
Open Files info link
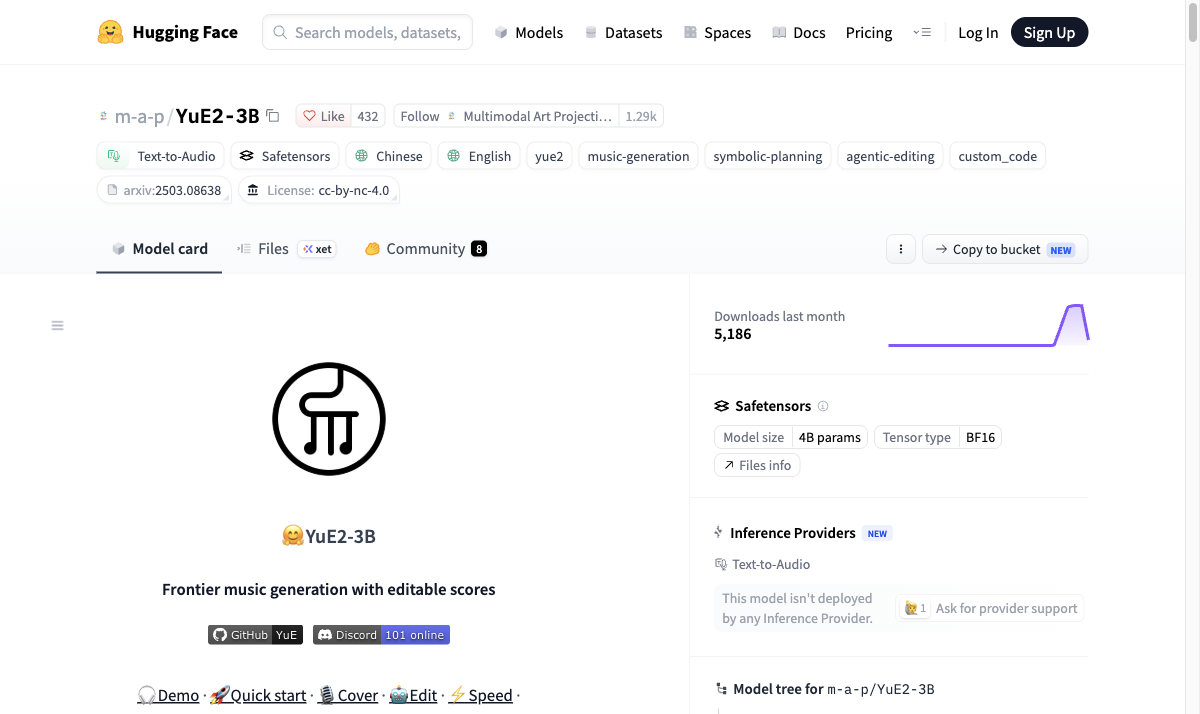click(x=757, y=465)
